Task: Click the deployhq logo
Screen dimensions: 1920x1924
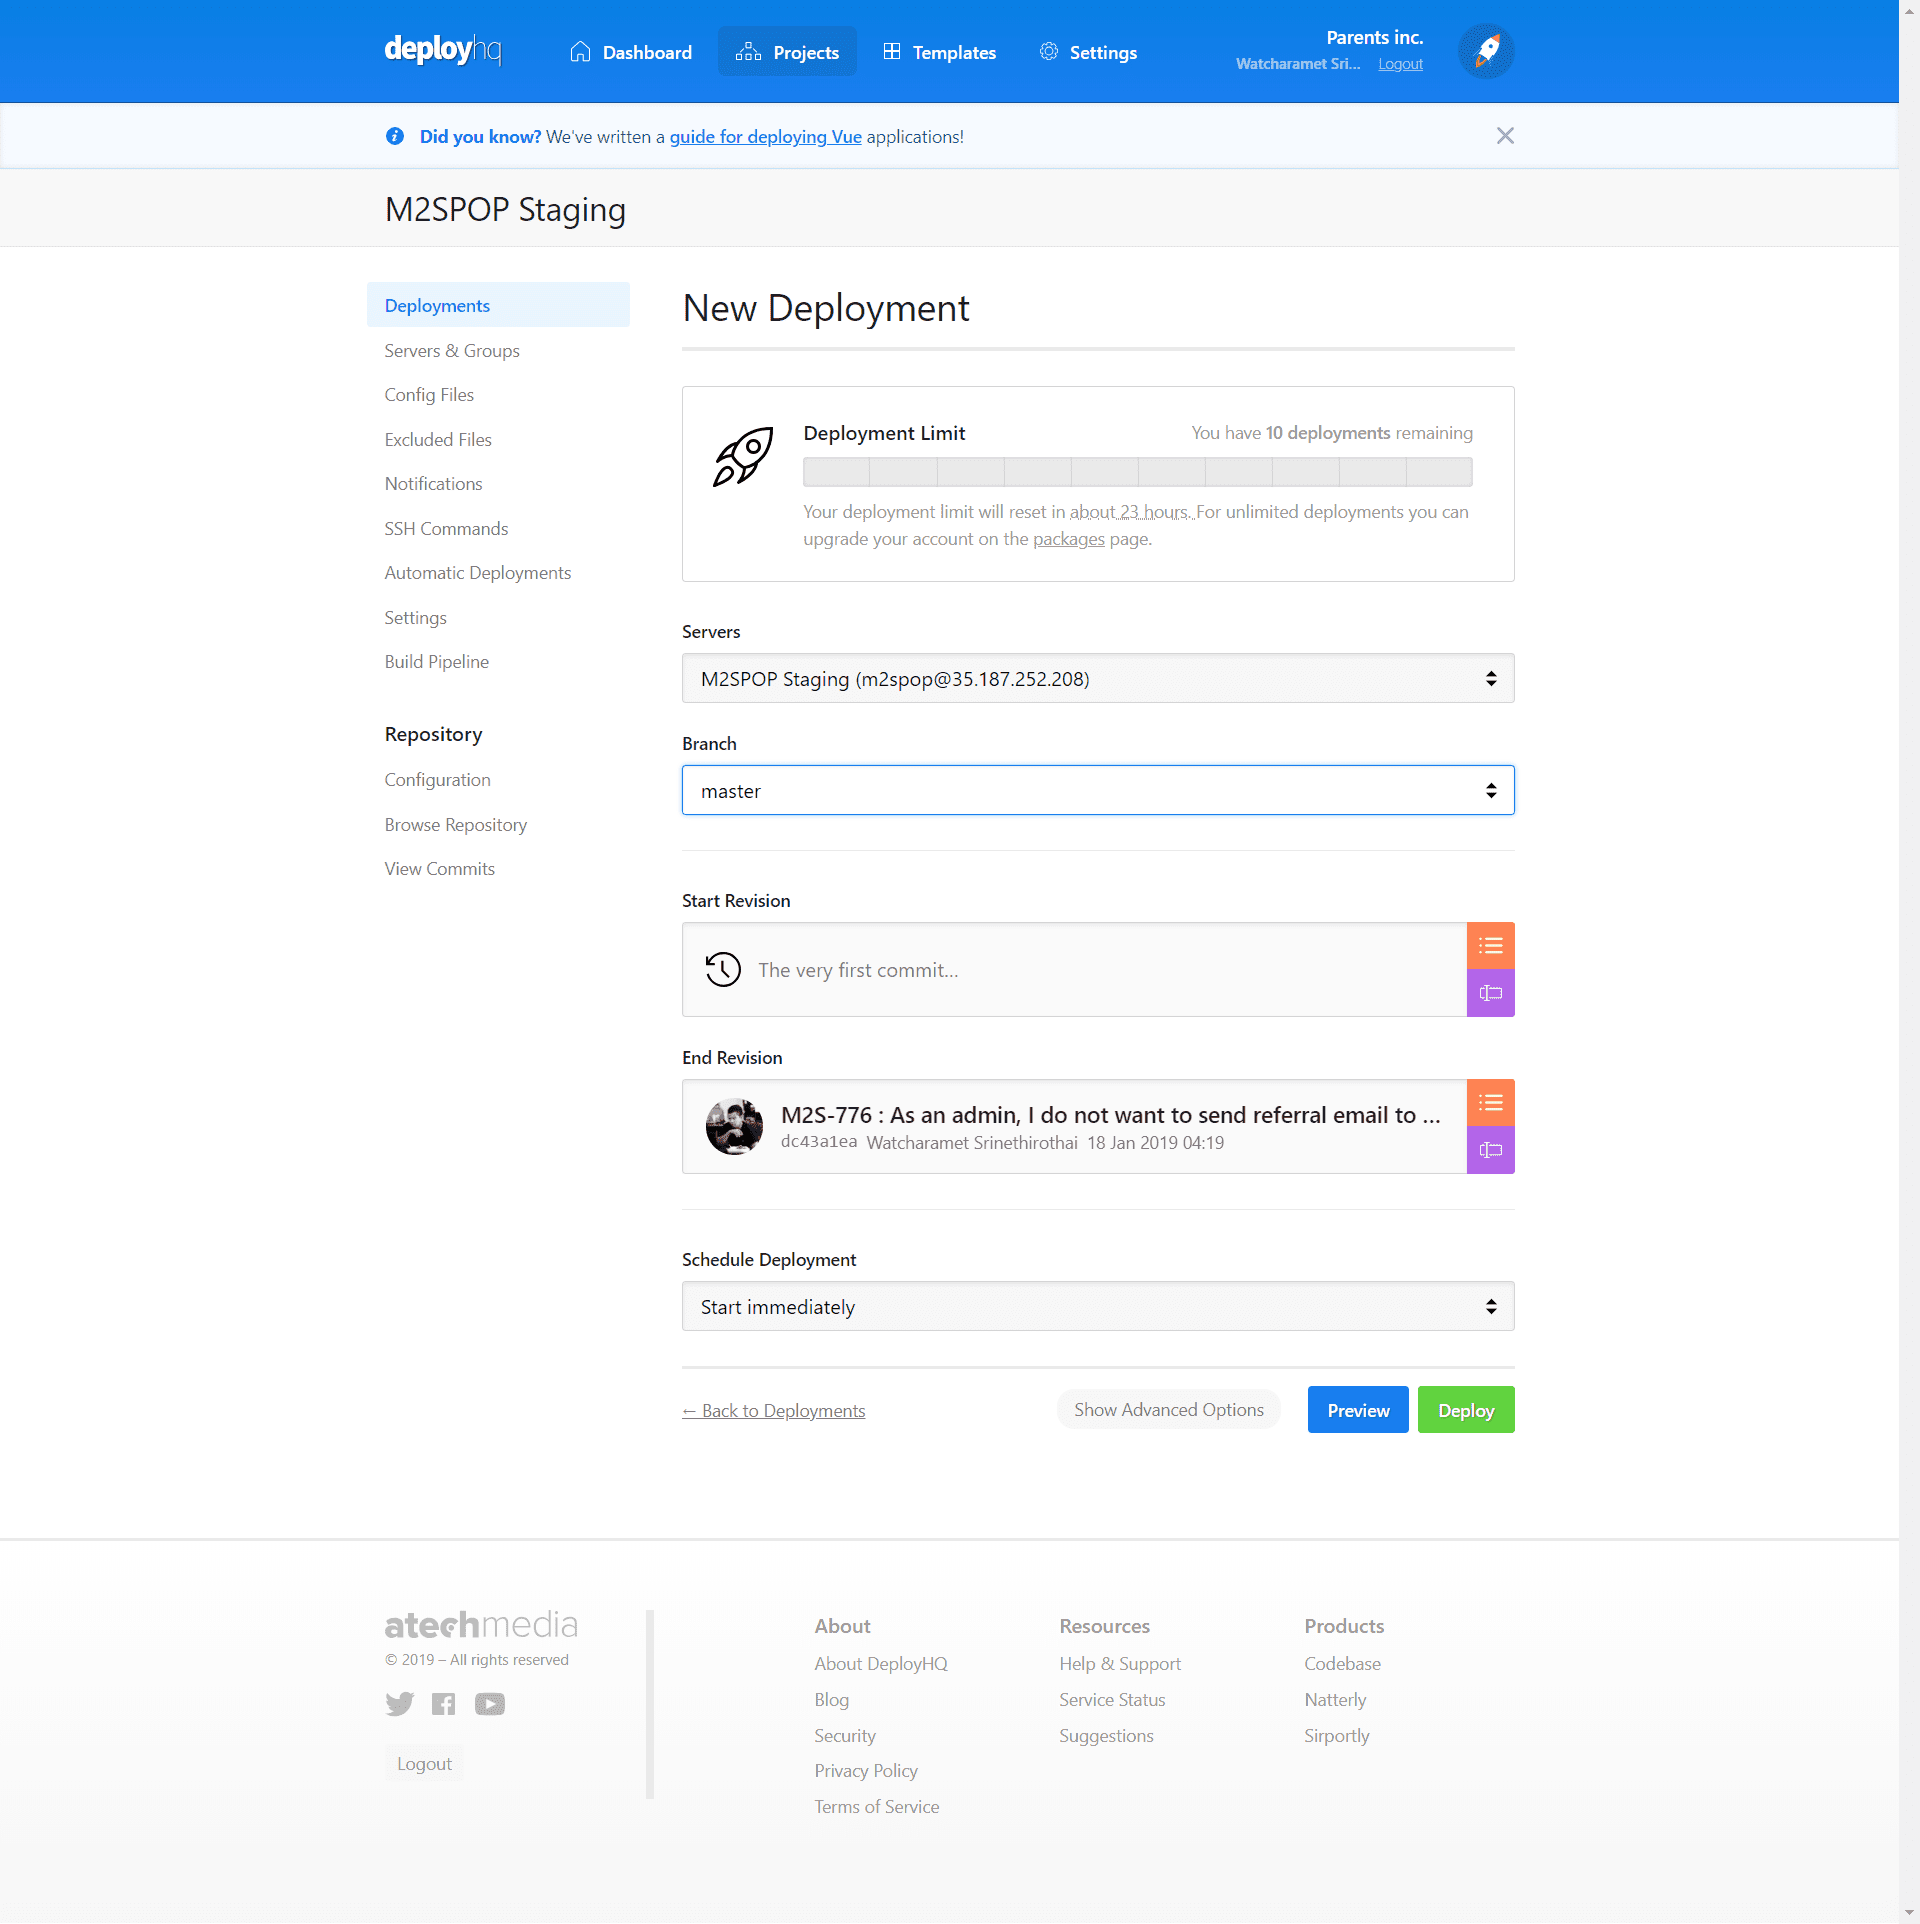Action: 443,50
